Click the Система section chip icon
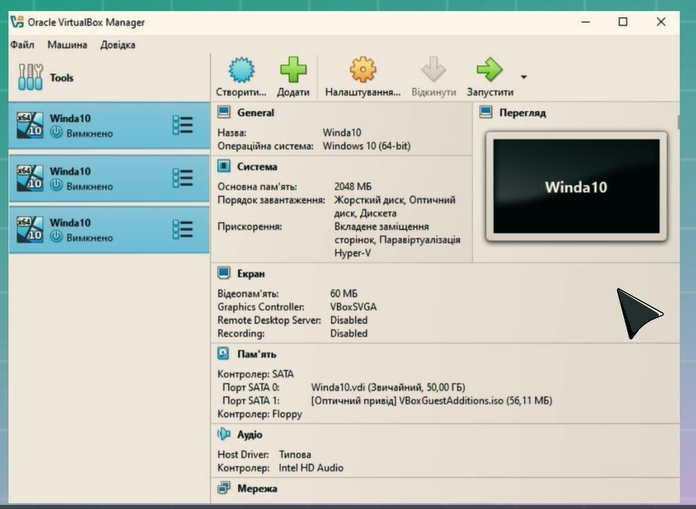 [224, 166]
